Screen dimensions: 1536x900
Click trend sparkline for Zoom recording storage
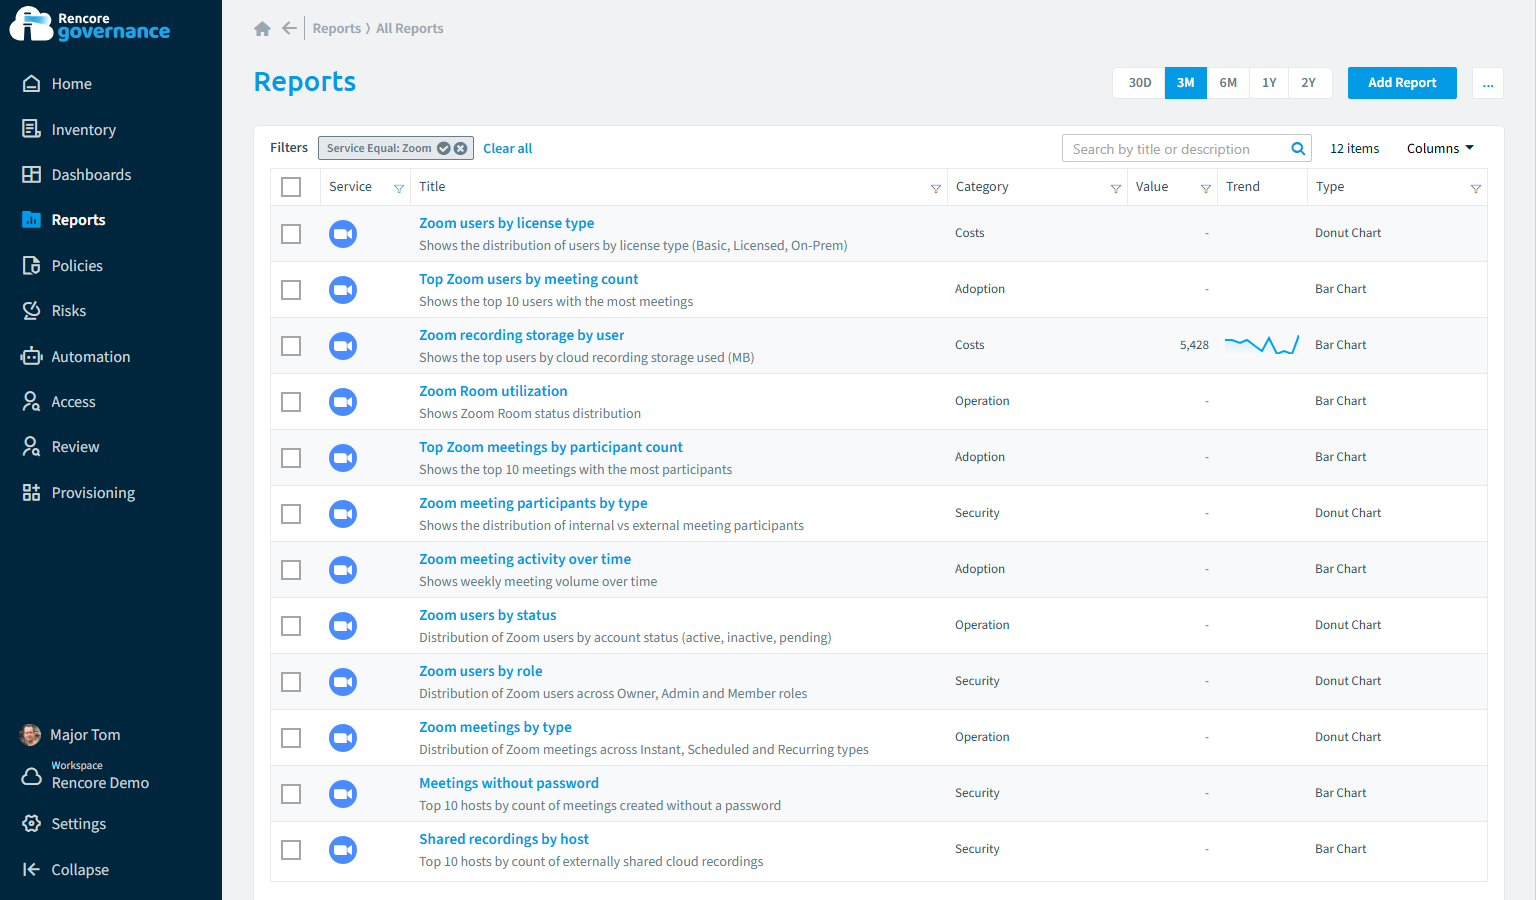tap(1262, 345)
